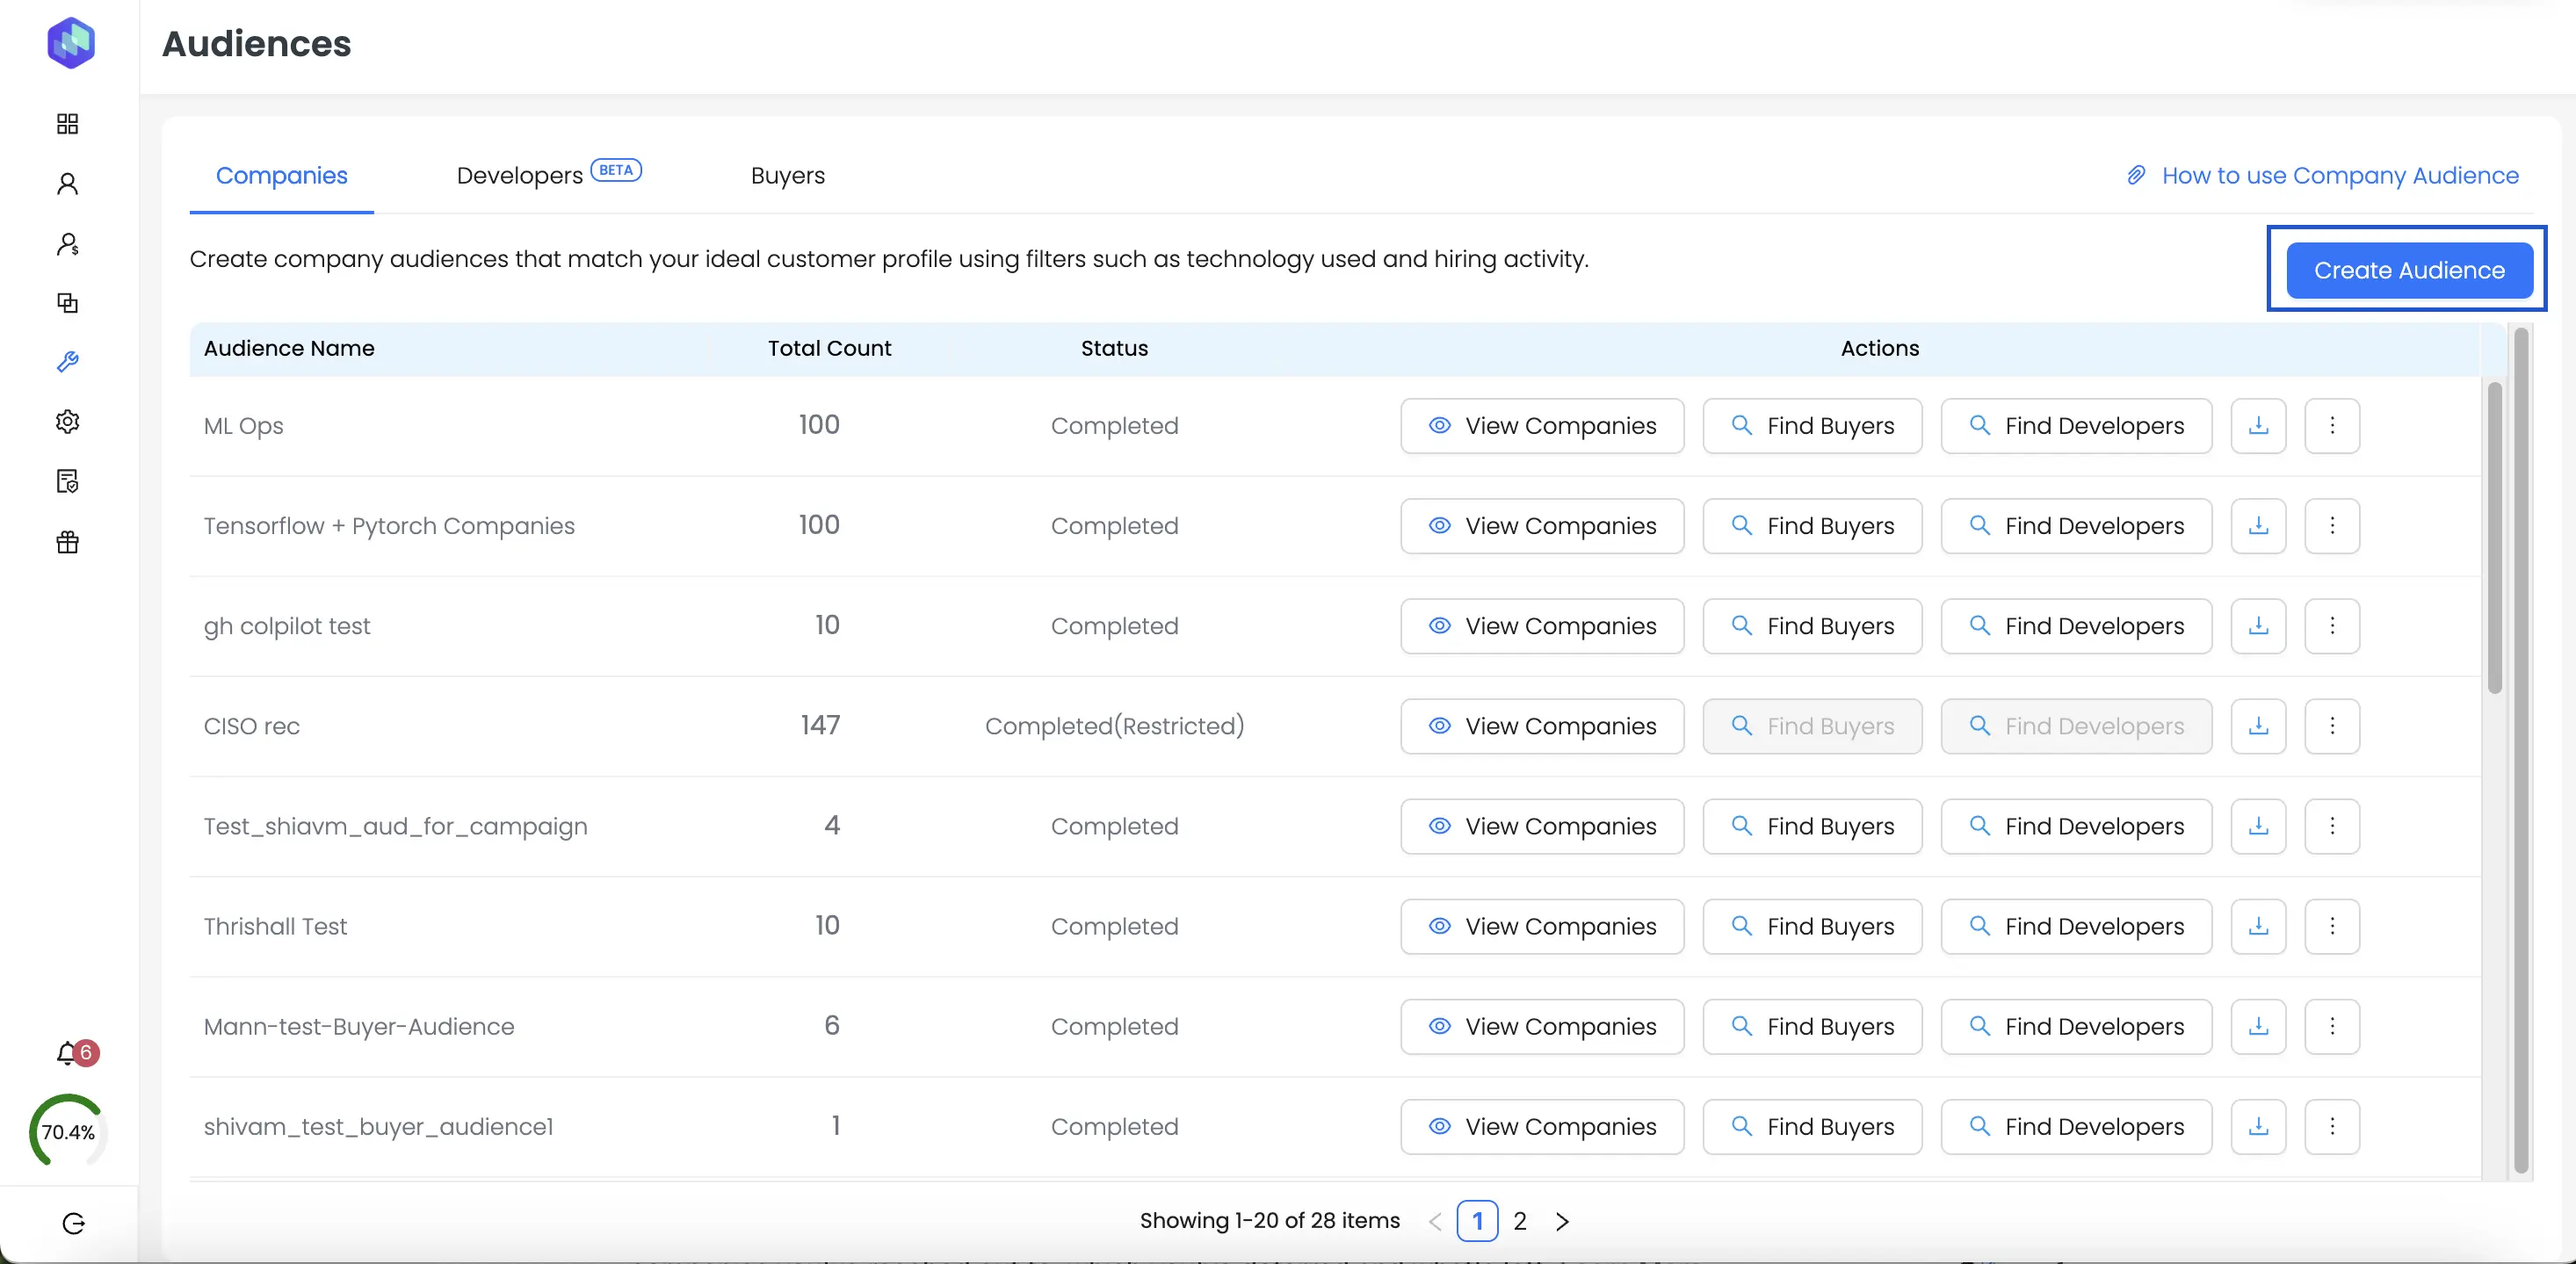The image size is (2576, 1264).
Task: Open the dashboard grid icon in the sidebar
Action: click(x=67, y=124)
